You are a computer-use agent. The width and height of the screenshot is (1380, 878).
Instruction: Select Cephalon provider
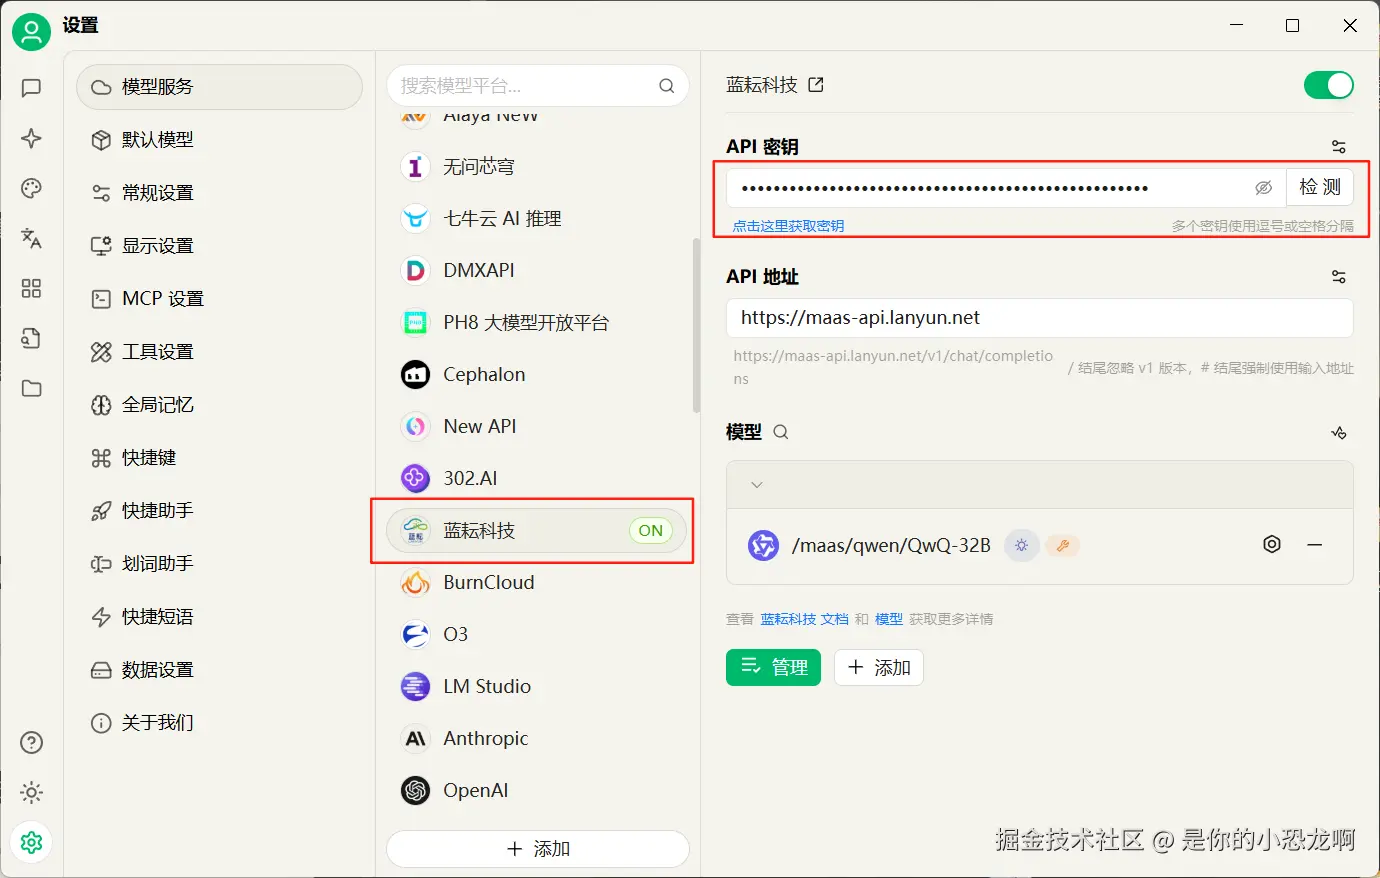pyautogui.click(x=538, y=375)
